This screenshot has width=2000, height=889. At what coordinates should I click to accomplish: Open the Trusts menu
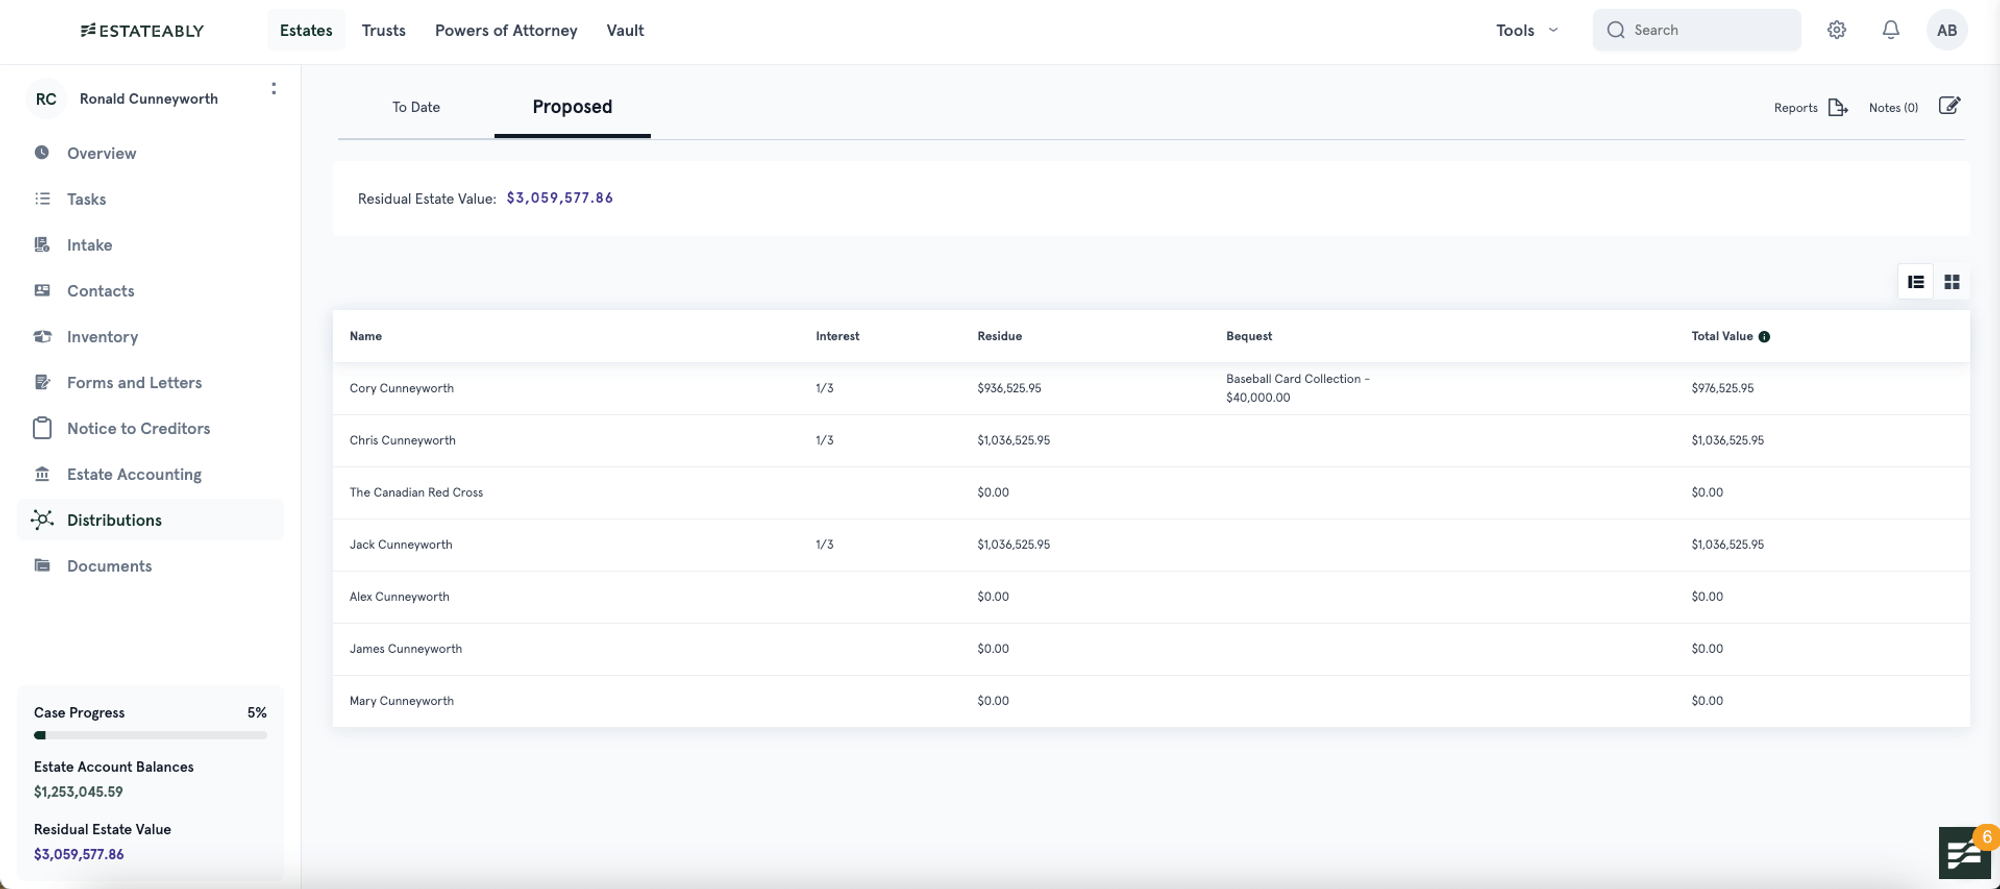tap(383, 30)
